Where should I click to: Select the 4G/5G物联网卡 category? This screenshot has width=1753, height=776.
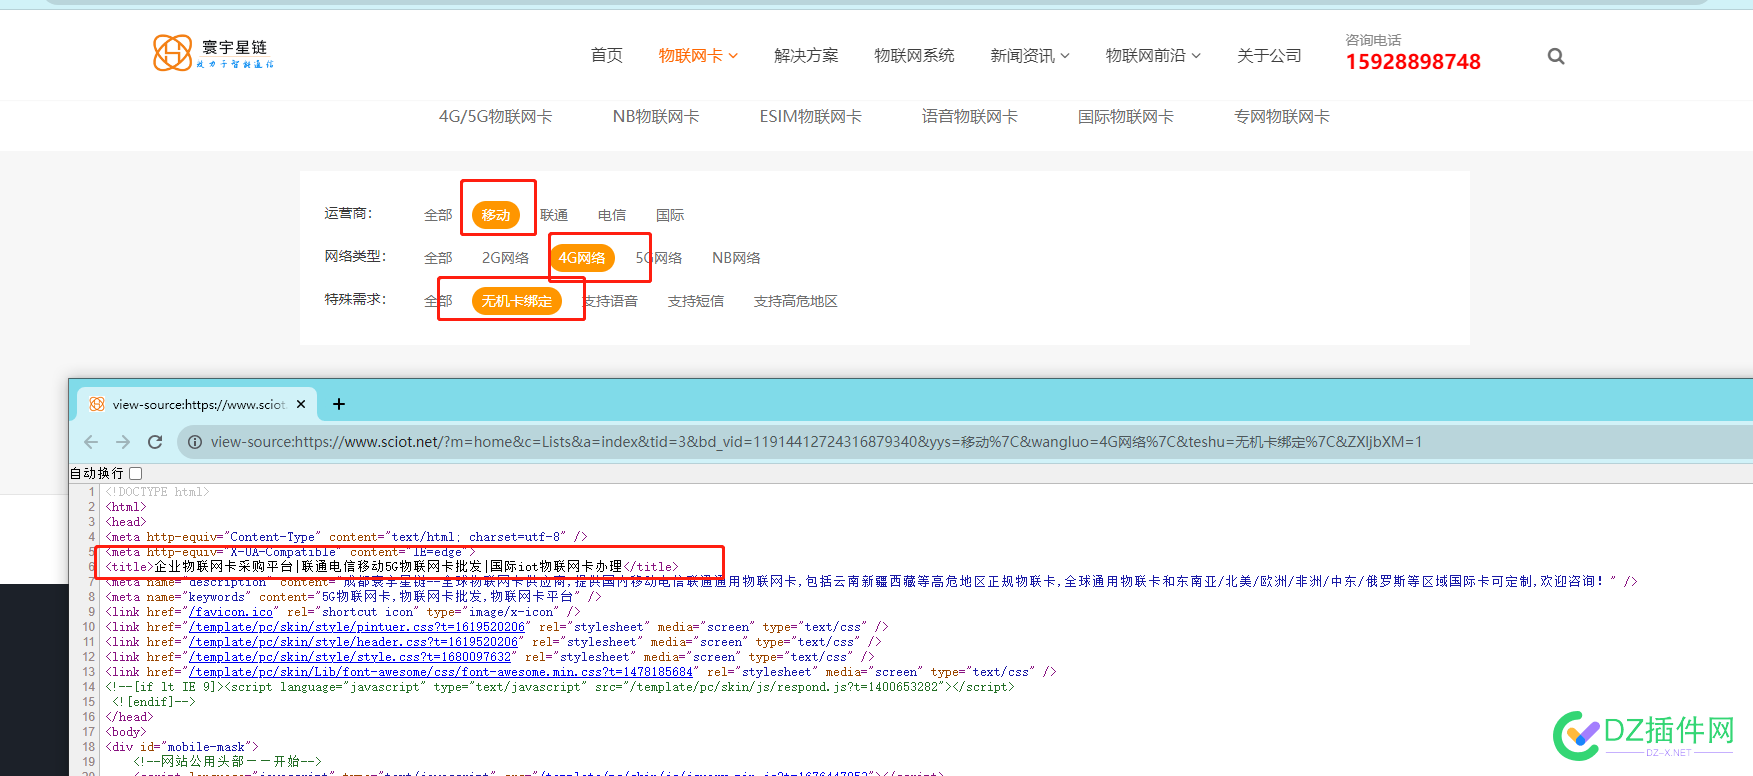(495, 117)
